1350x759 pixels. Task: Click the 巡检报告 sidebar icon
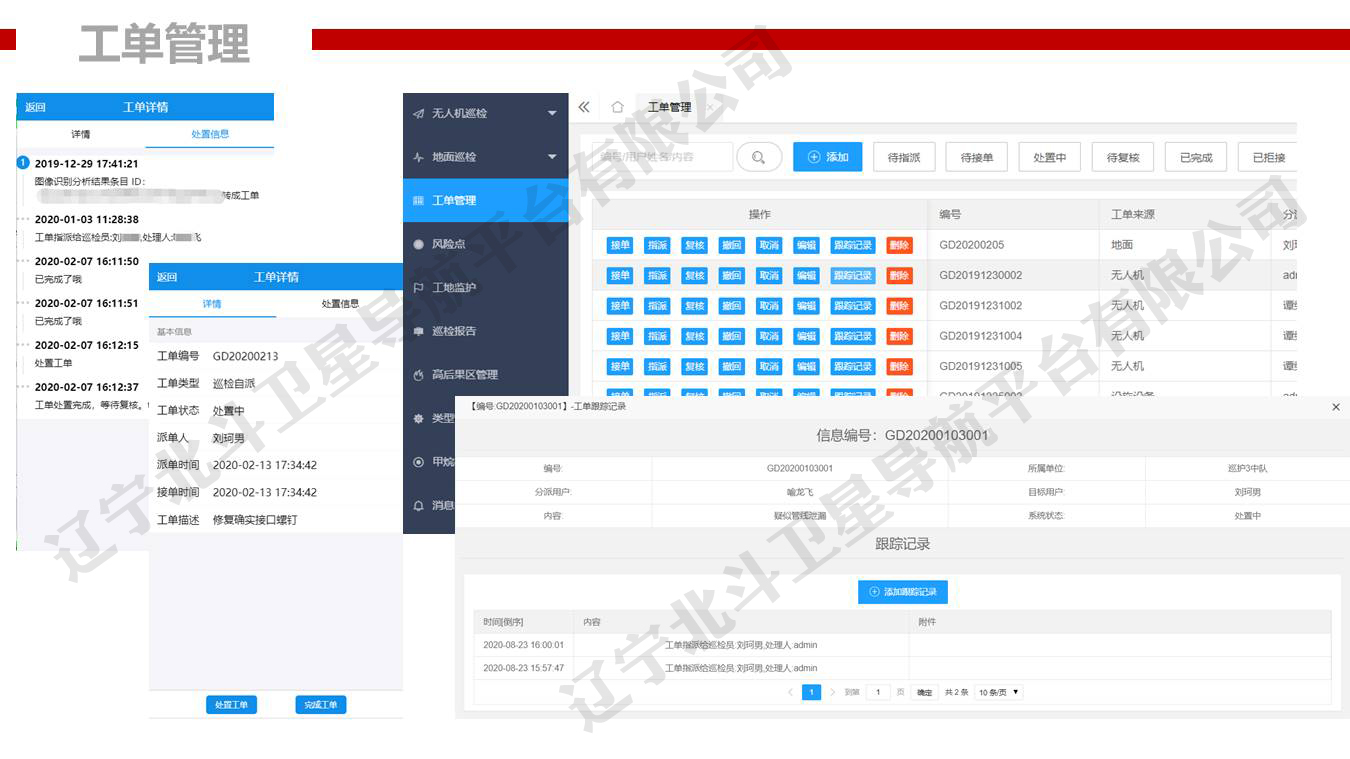point(418,331)
